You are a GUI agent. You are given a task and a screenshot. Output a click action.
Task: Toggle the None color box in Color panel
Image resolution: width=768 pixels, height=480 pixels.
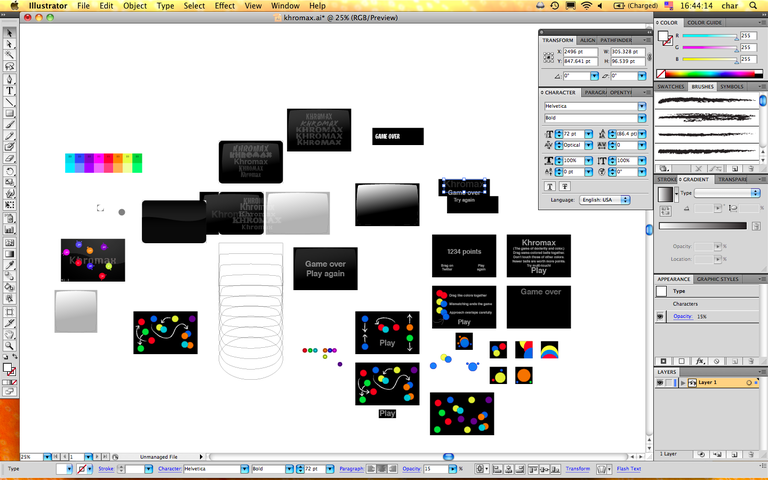(x=661, y=74)
